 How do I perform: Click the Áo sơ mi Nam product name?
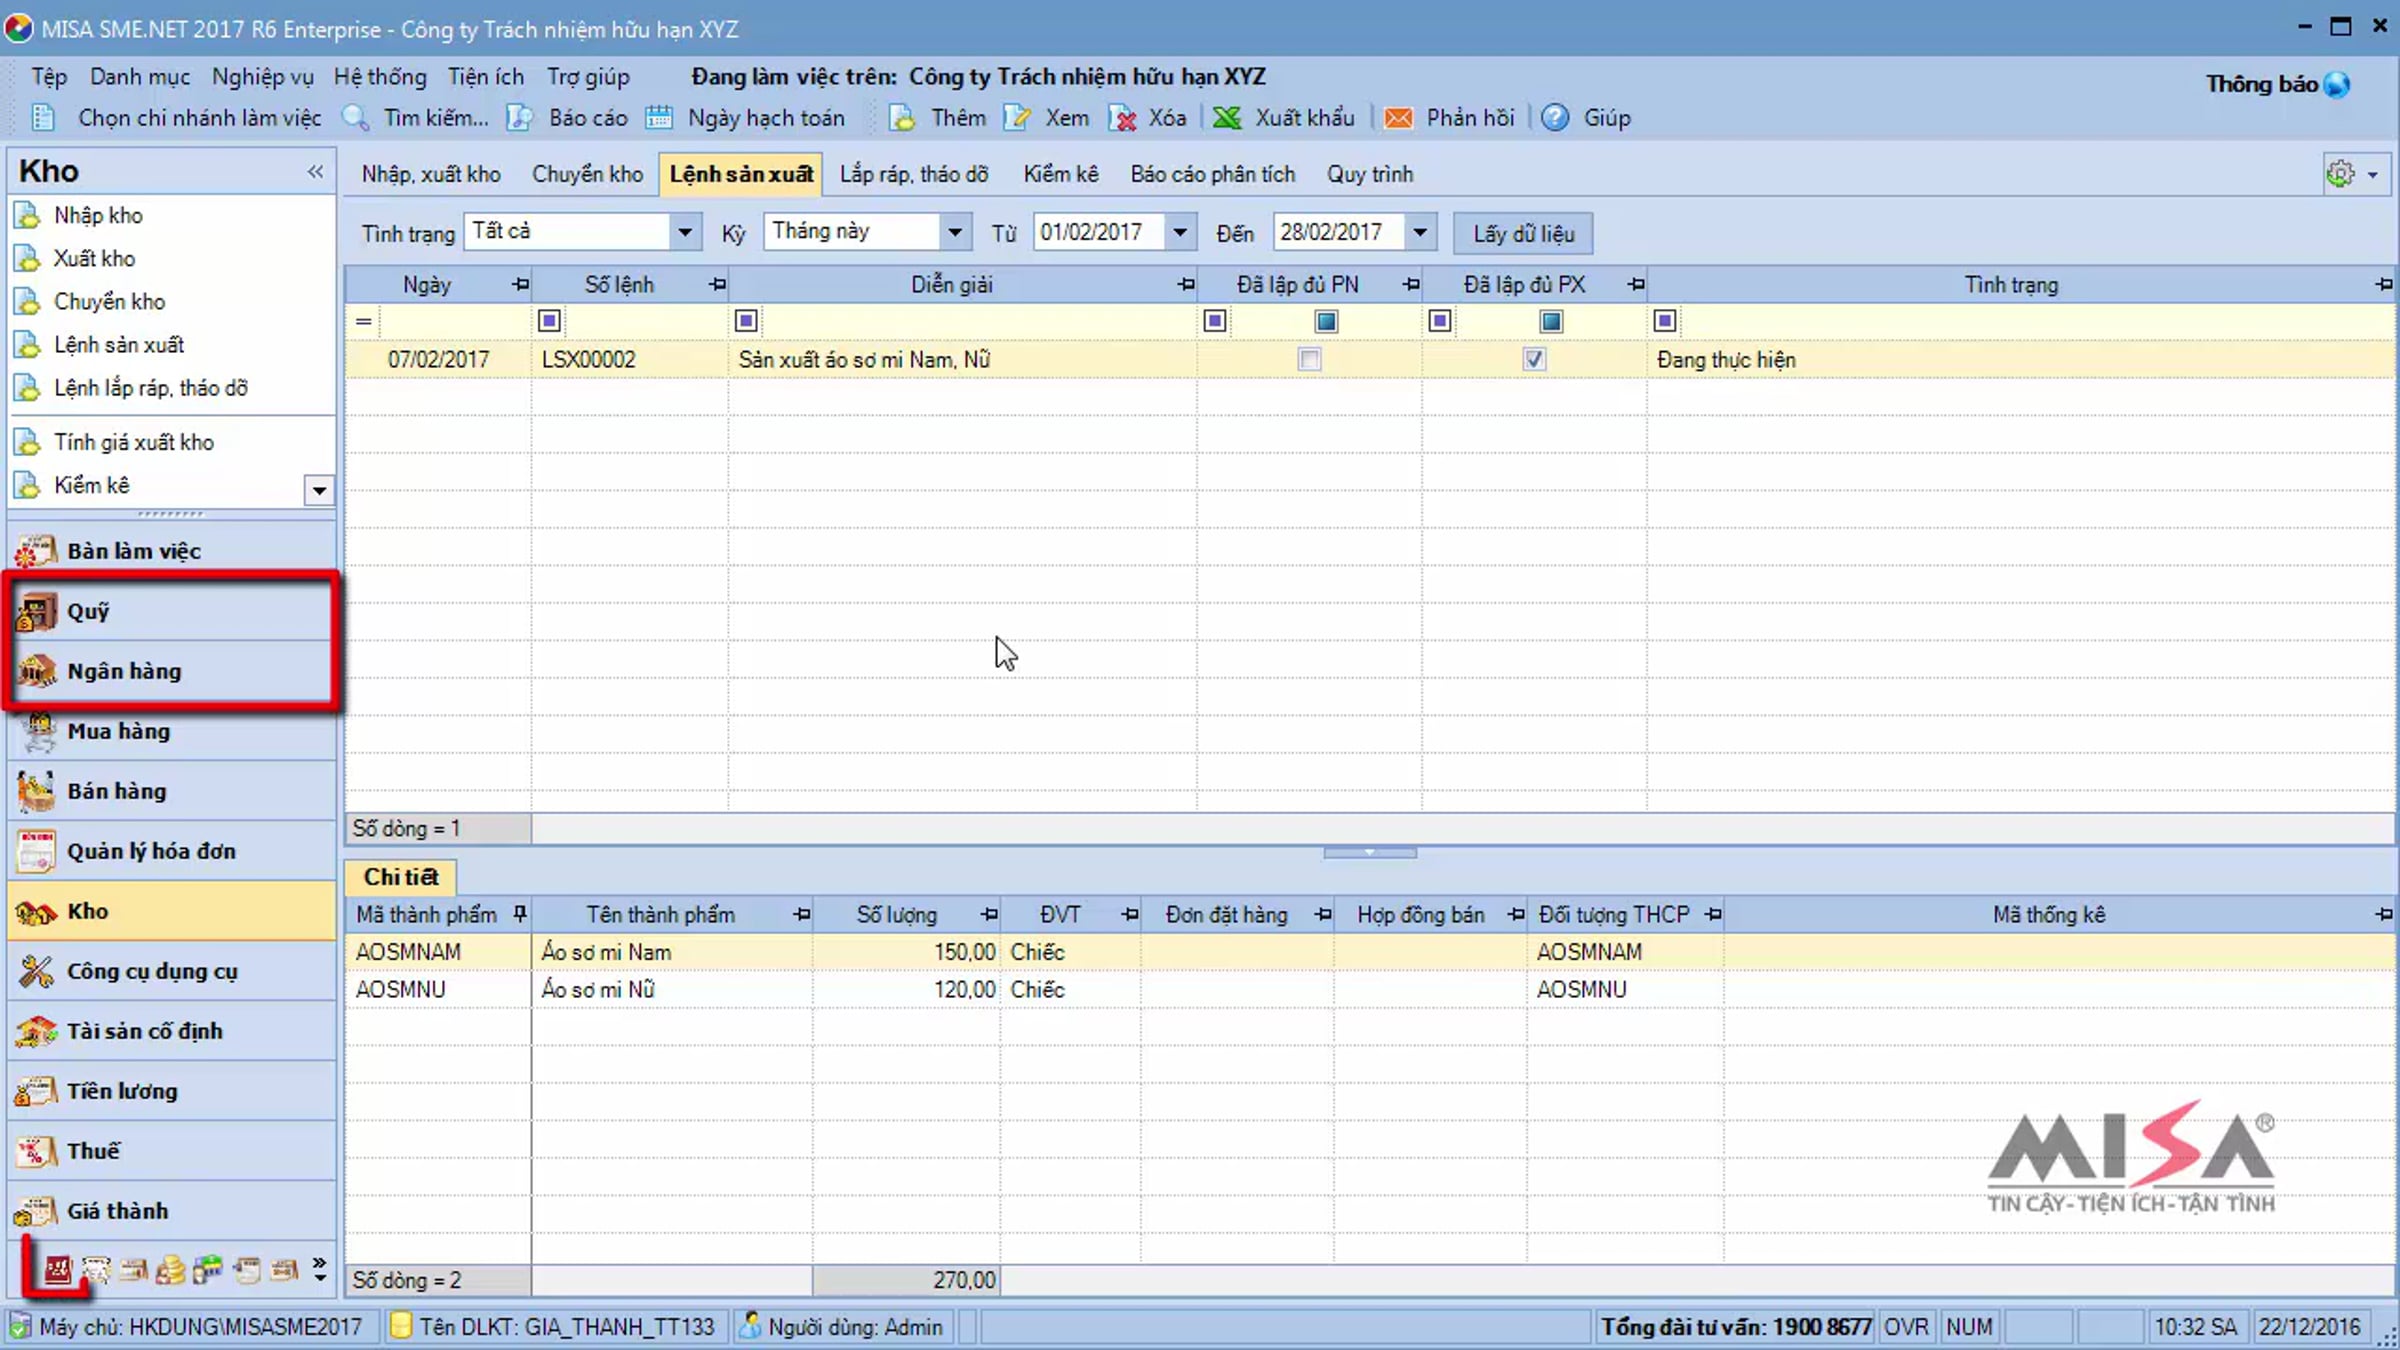click(606, 952)
